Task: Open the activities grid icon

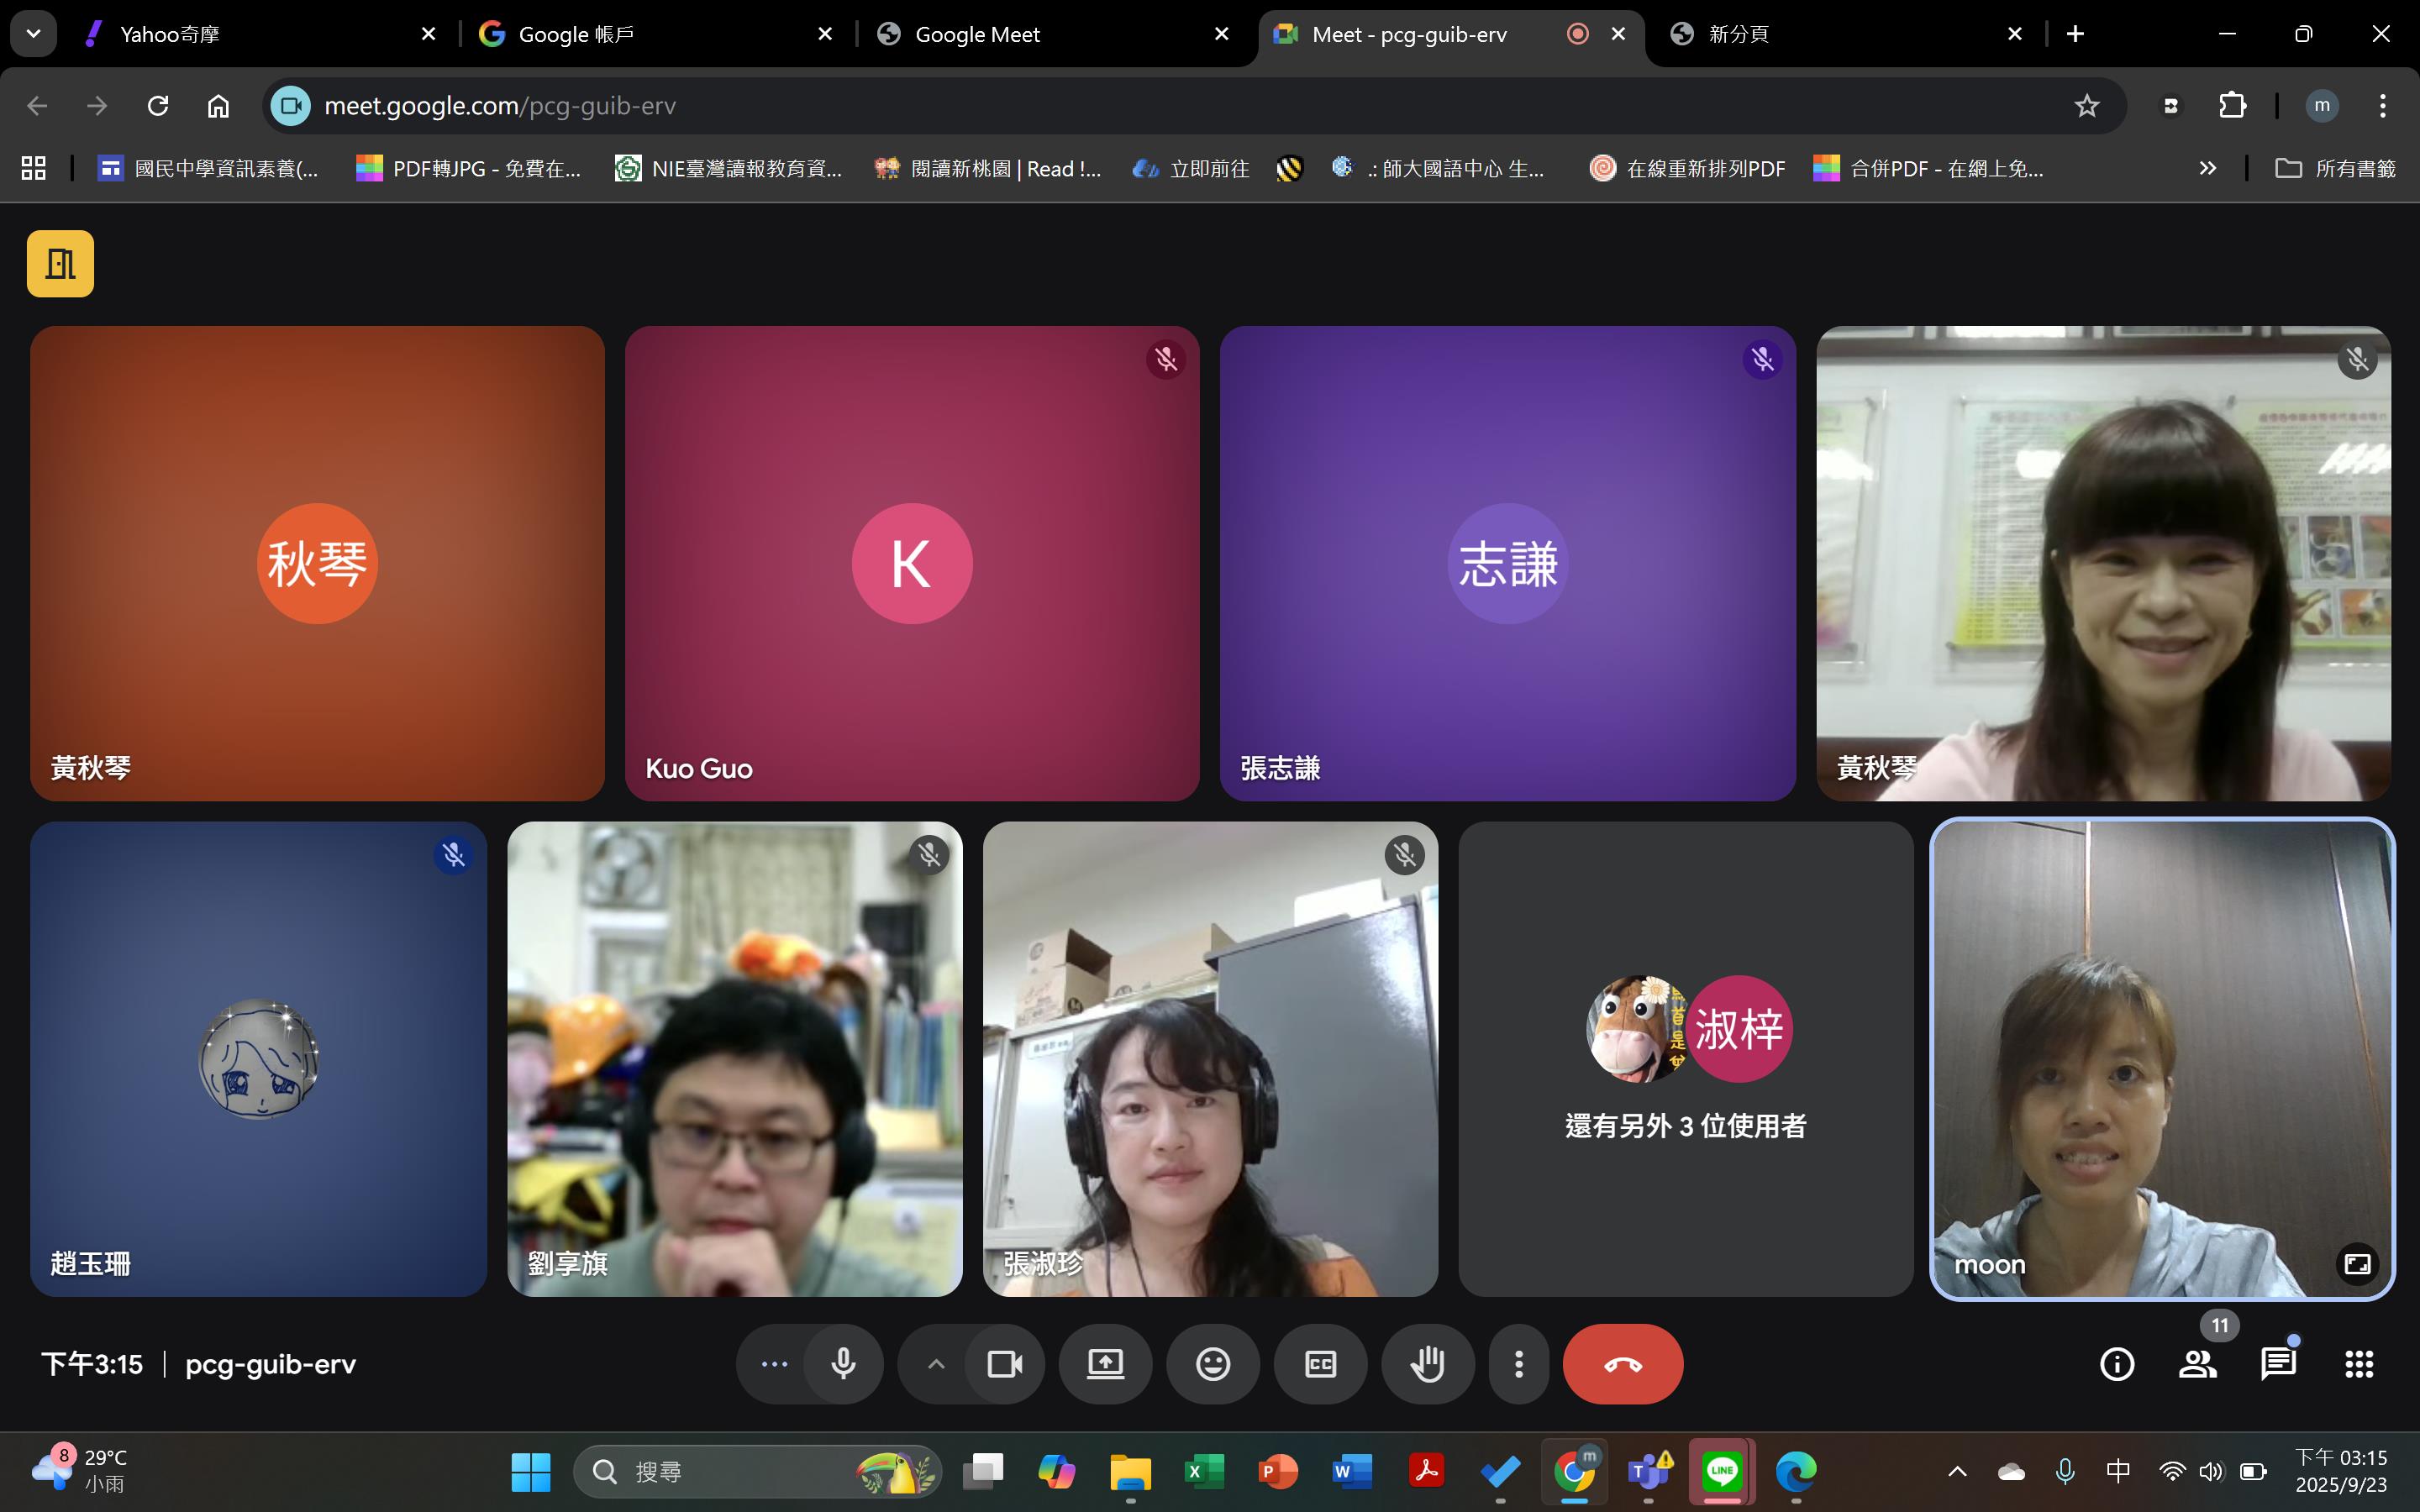Action: pyautogui.click(x=2358, y=1364)
